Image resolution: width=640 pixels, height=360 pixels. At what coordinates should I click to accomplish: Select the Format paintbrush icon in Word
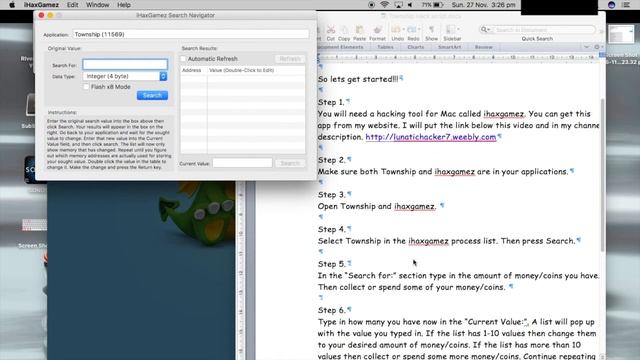[378, 30]
